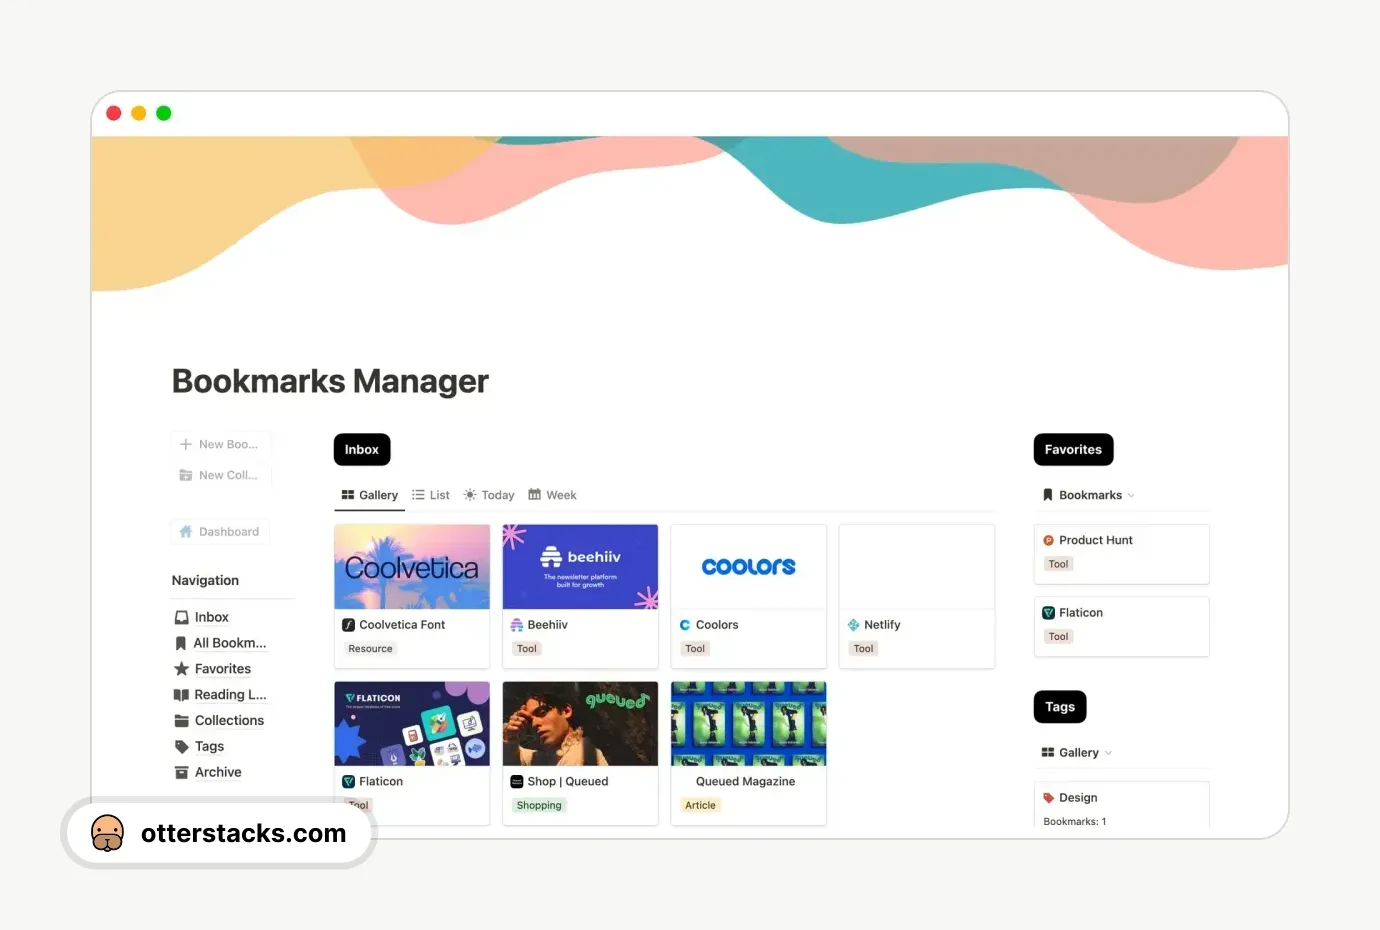
Task: Switch to the Gallery tab in Inbox
Action: click(x=370, y=495)
